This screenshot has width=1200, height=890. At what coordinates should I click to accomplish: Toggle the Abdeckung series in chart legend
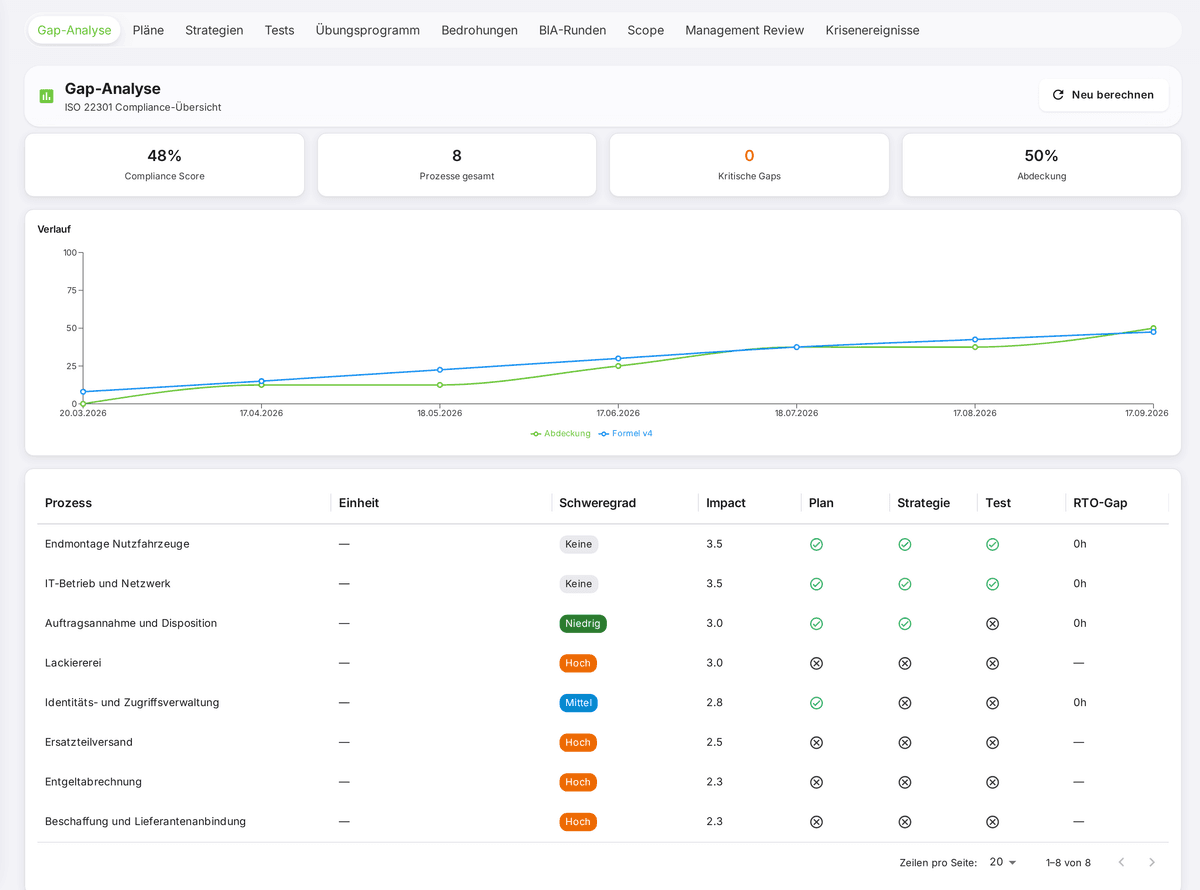pyautogui.click(x=560, y=434)
